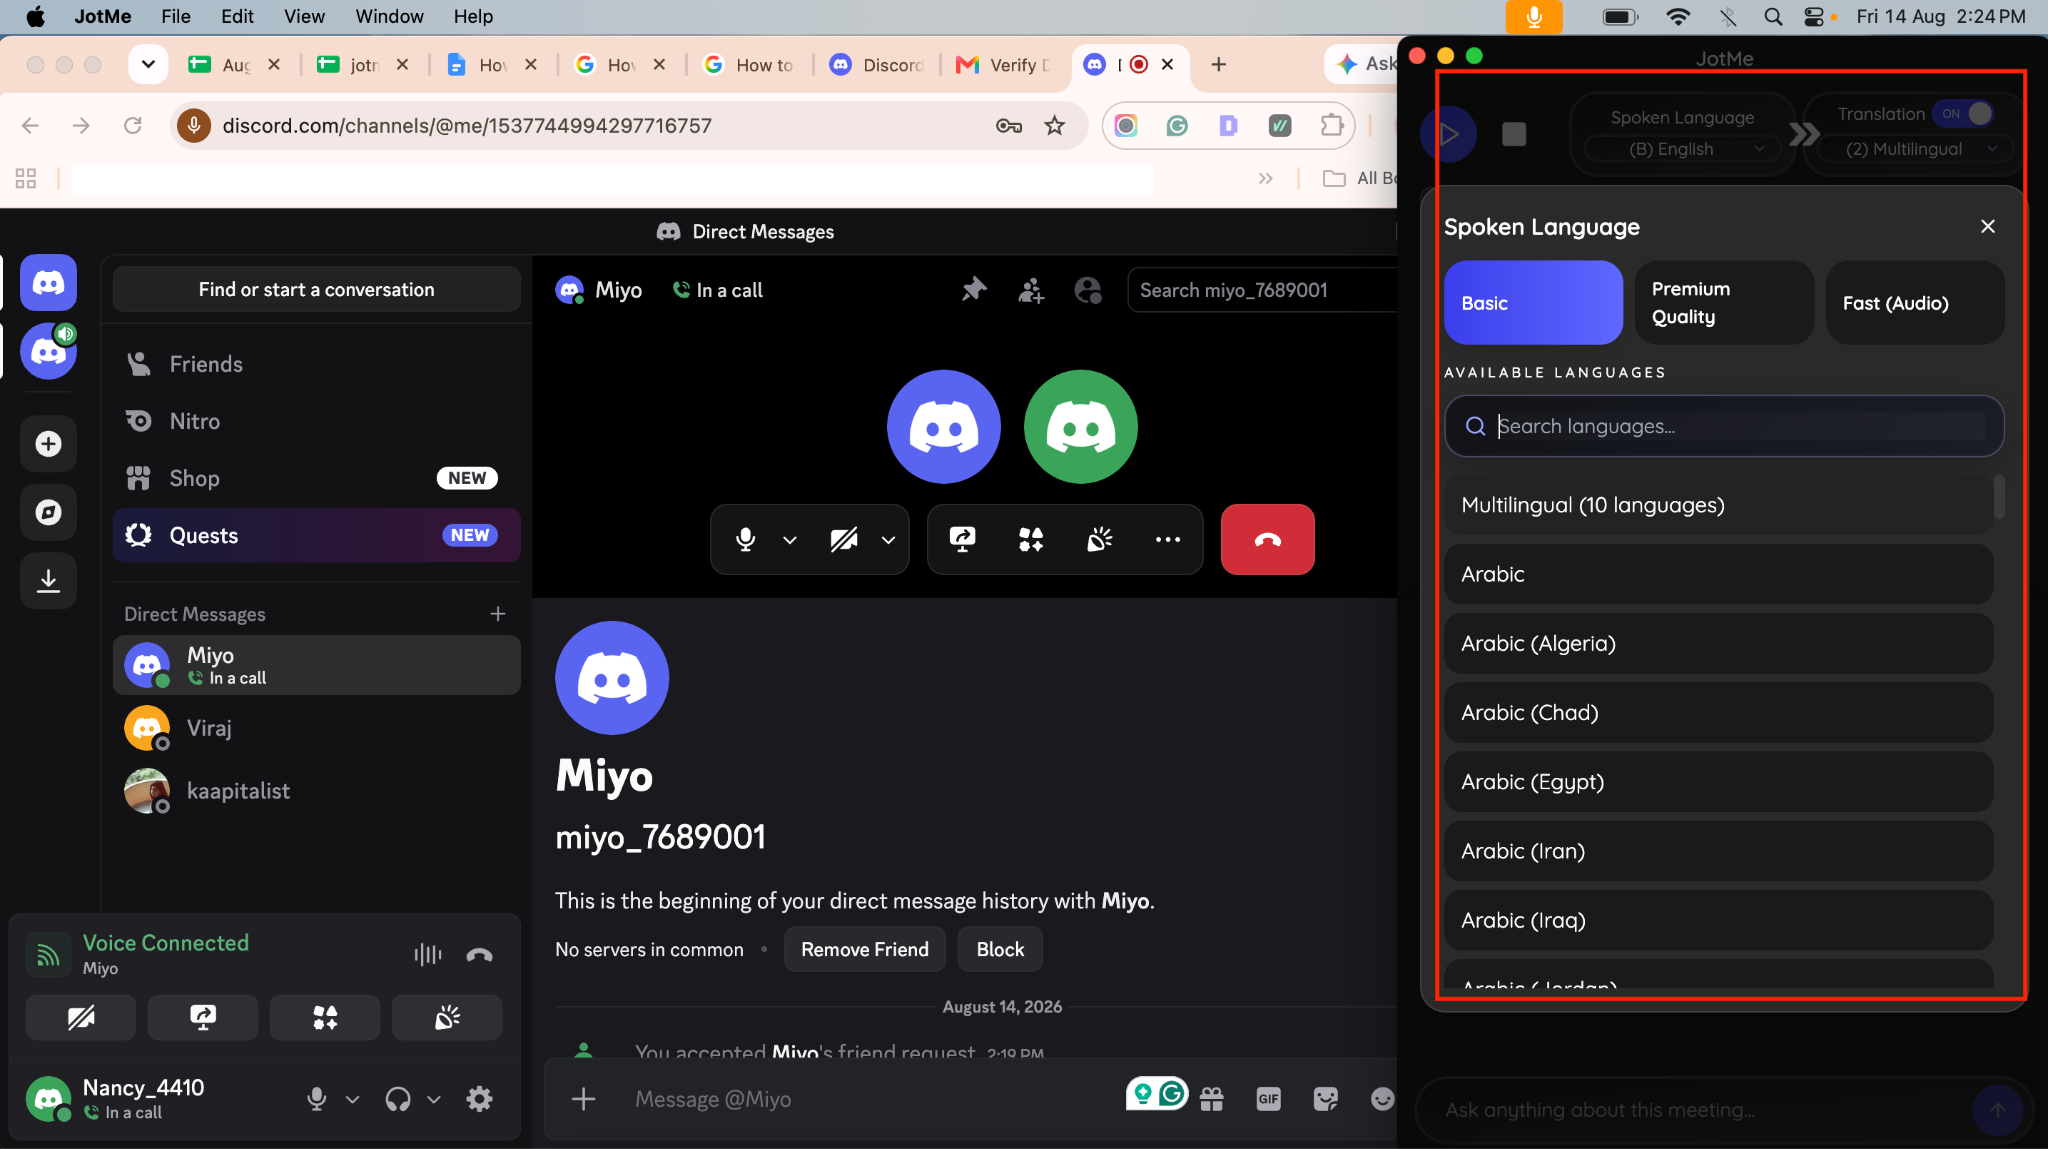Open the Window menu in menu bar

389,16
